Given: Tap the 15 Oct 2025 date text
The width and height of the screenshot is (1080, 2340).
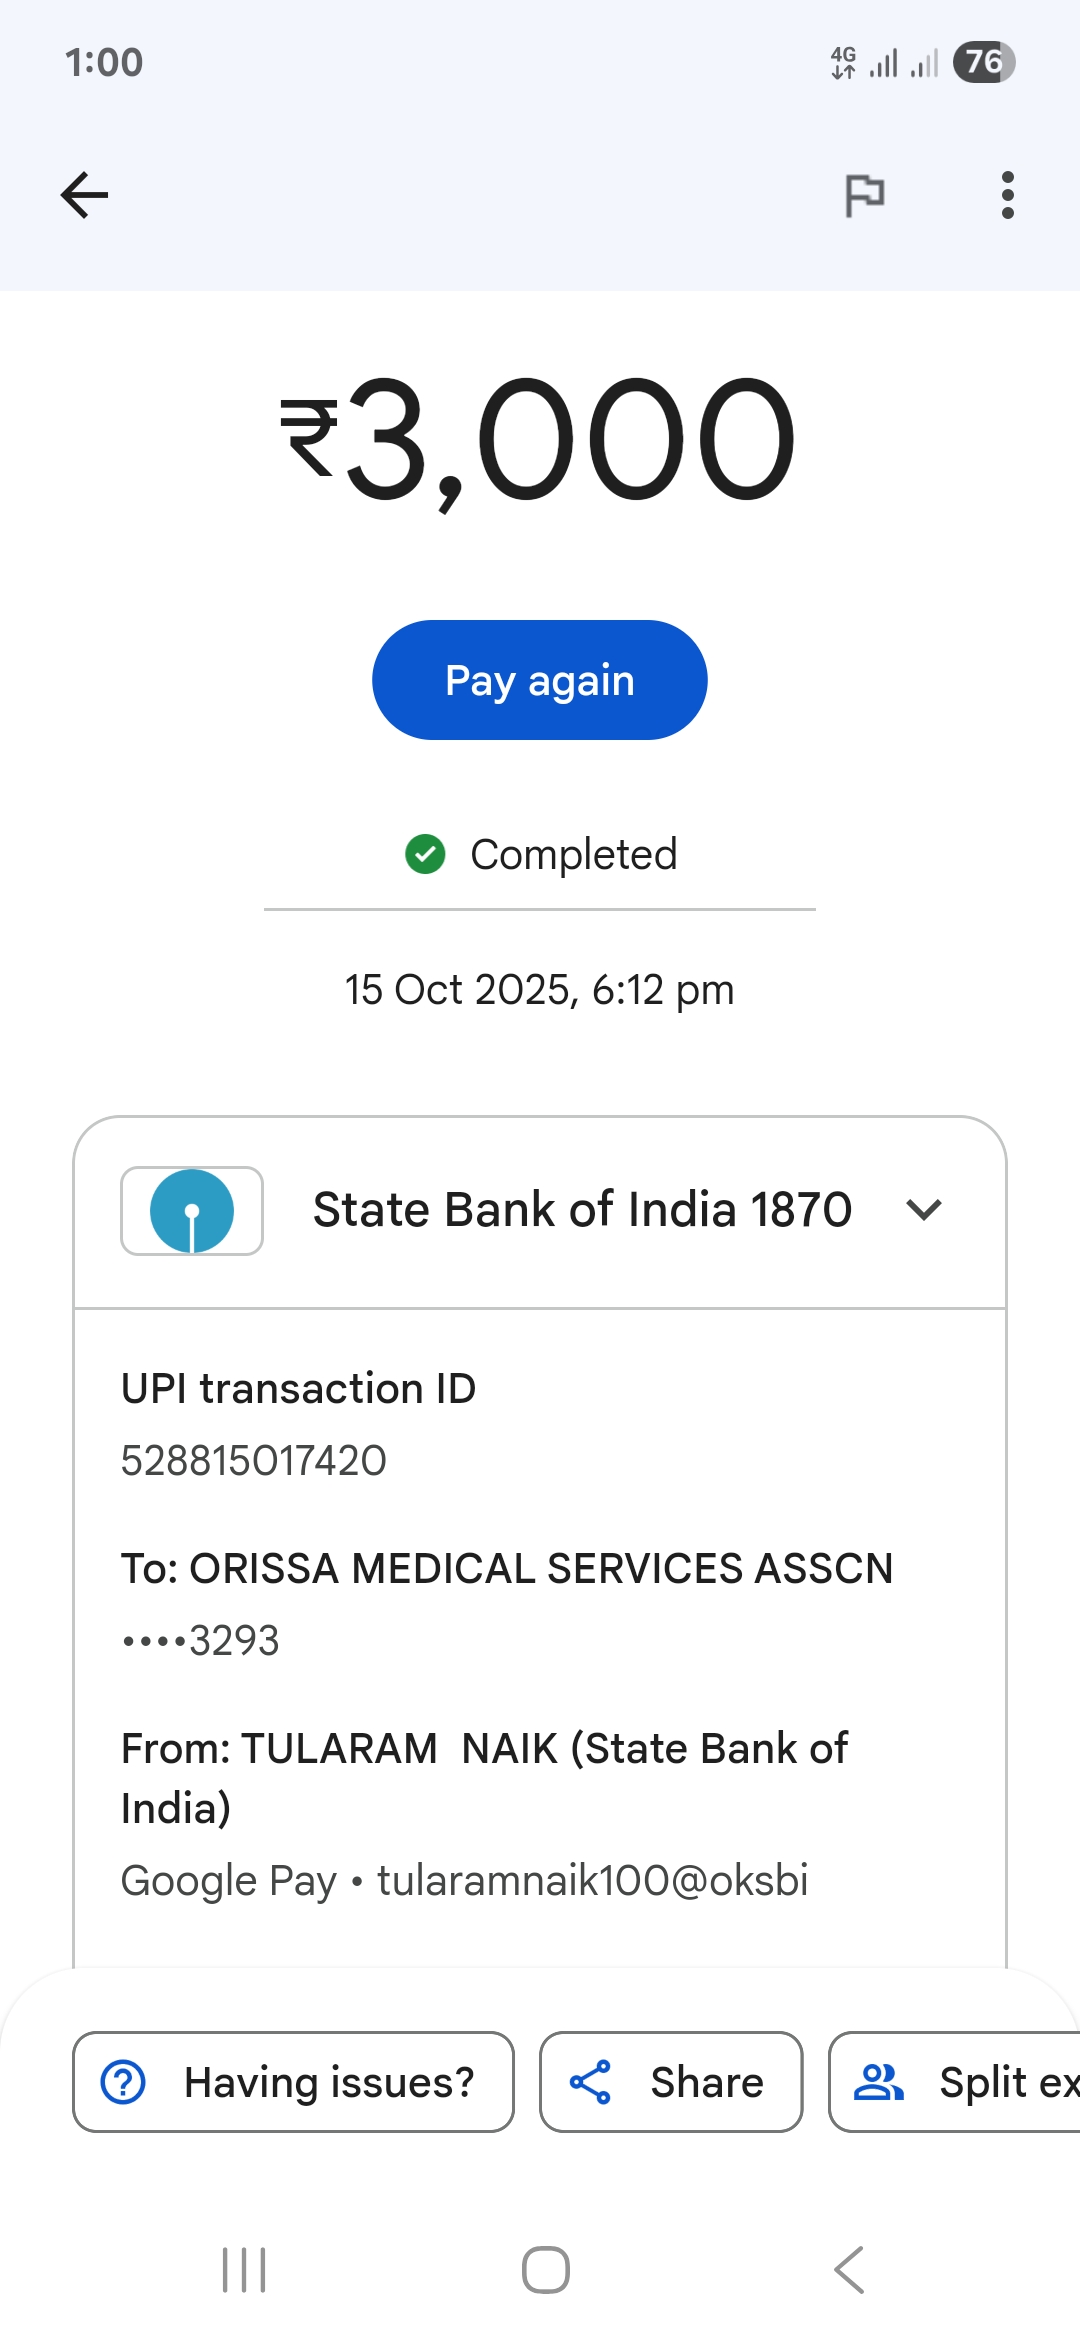Looking at the screenshot, I should click(540, 990).
